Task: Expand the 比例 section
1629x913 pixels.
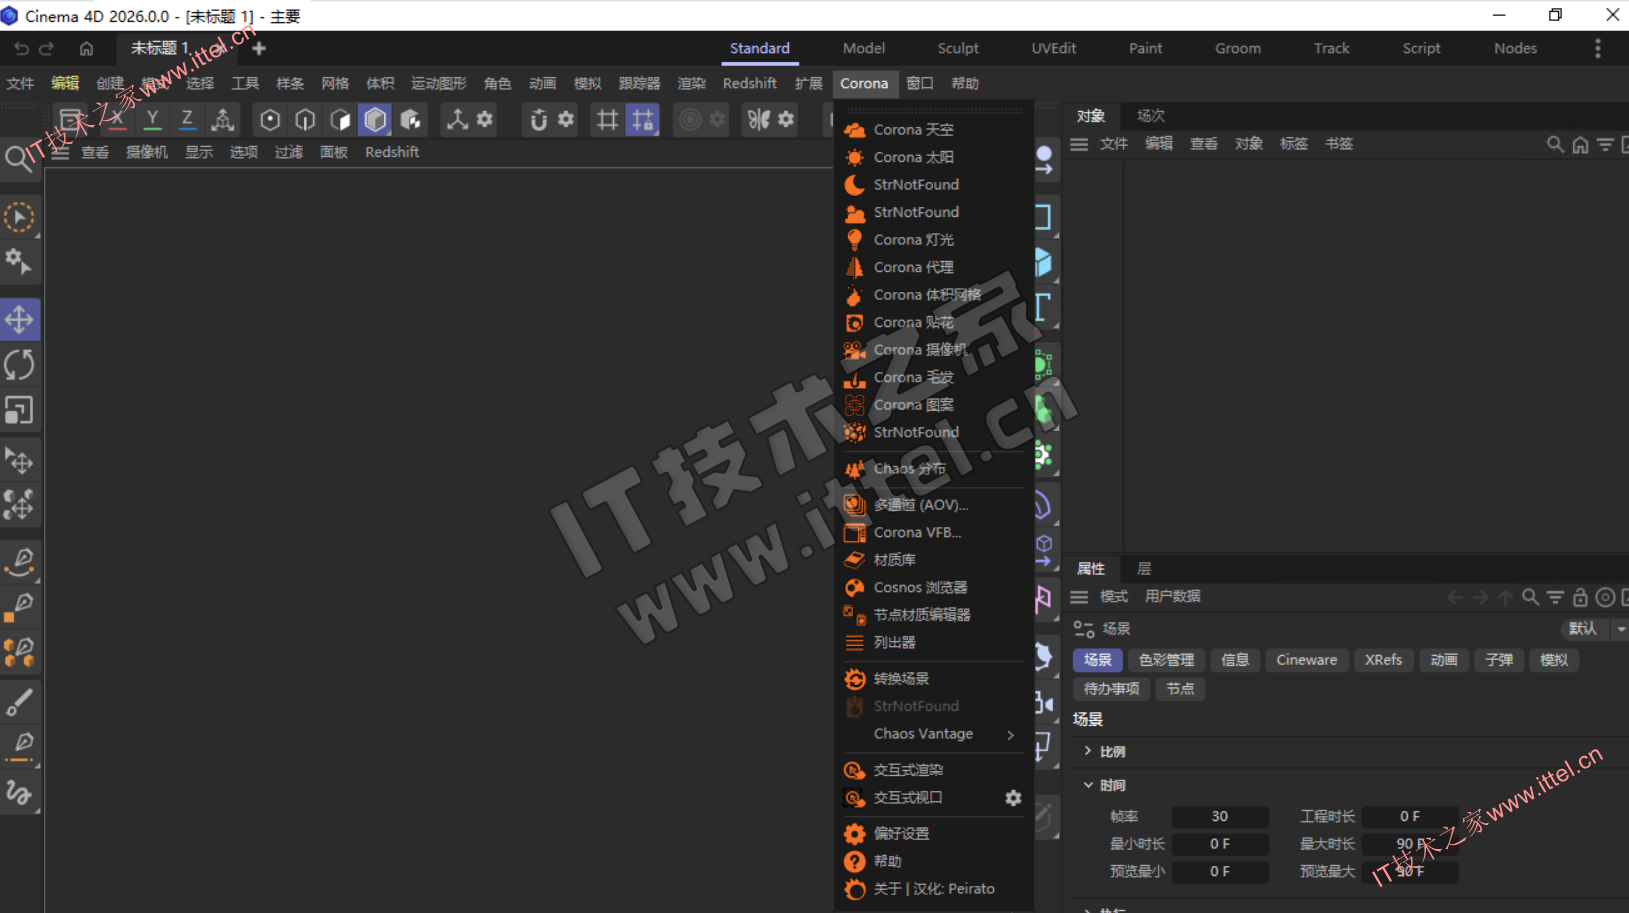Action: tap(1088, 751)
